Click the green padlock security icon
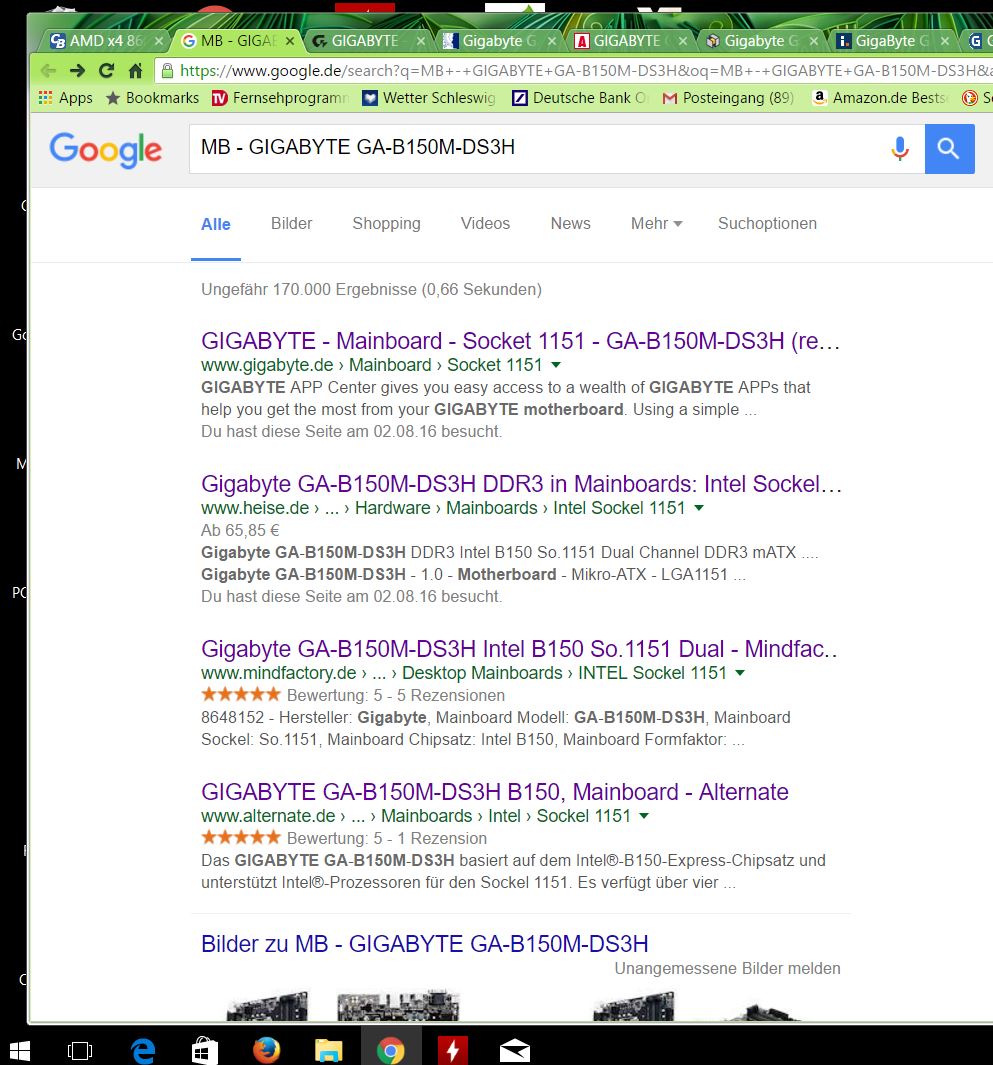Viewport: 993px width, 1065px height. (166, 70)
